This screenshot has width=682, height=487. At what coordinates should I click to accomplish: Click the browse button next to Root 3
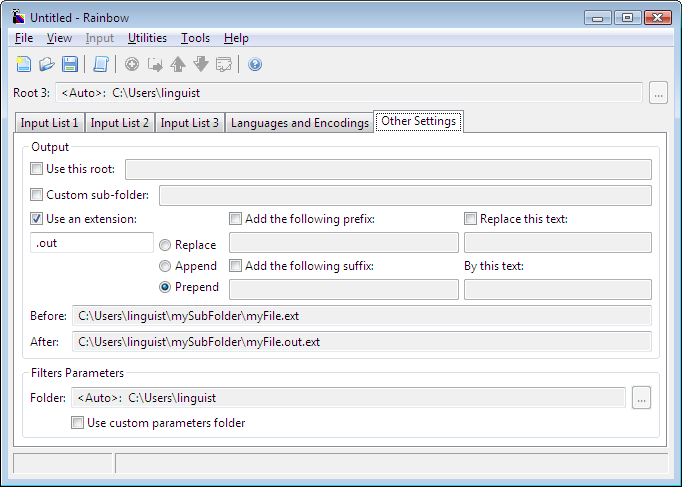tap(659, 93)
